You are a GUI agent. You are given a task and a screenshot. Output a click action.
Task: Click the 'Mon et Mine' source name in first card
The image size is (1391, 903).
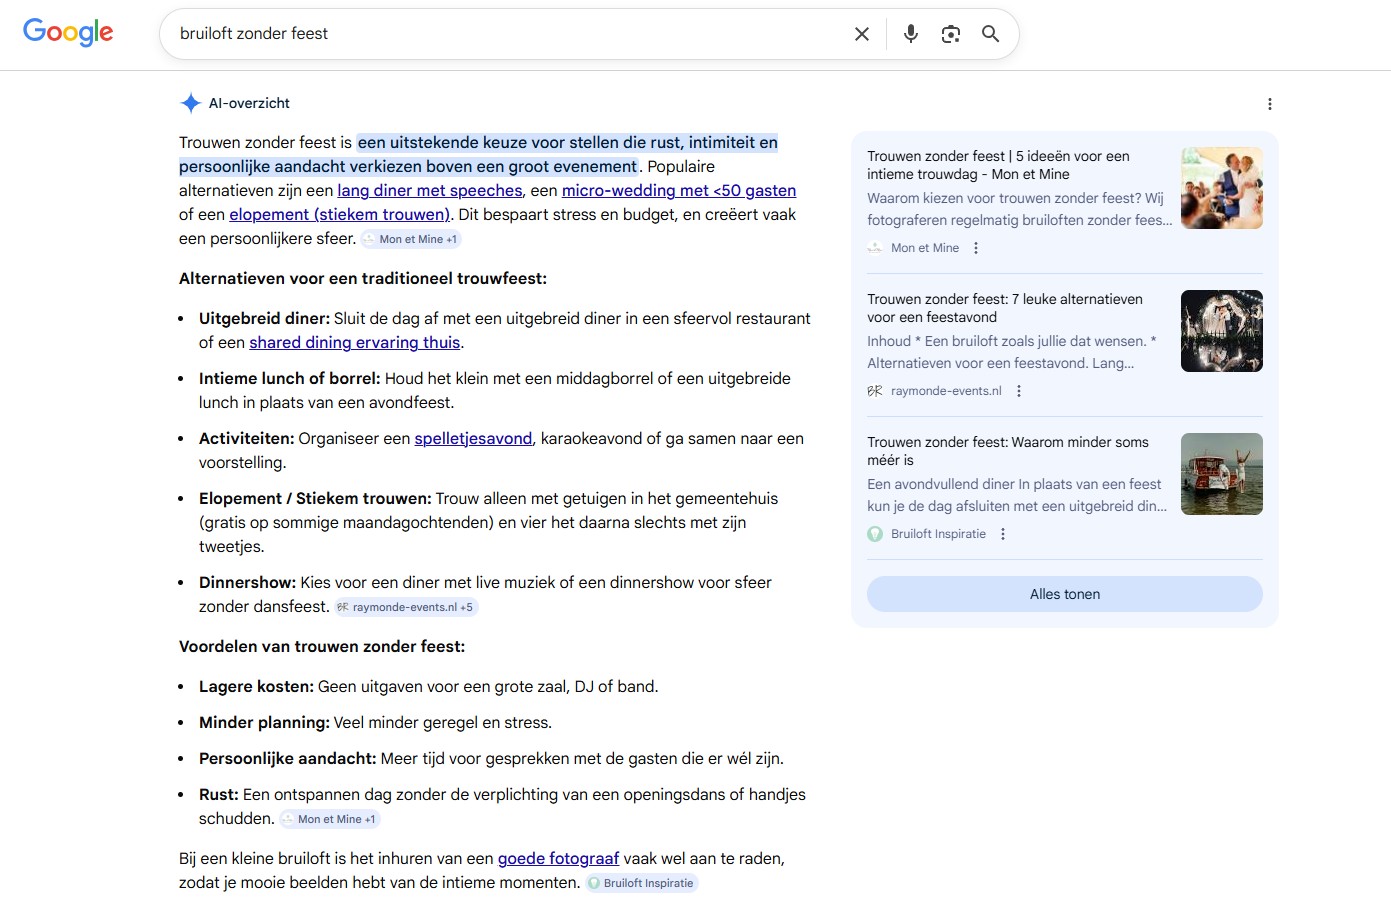[925, 248]
